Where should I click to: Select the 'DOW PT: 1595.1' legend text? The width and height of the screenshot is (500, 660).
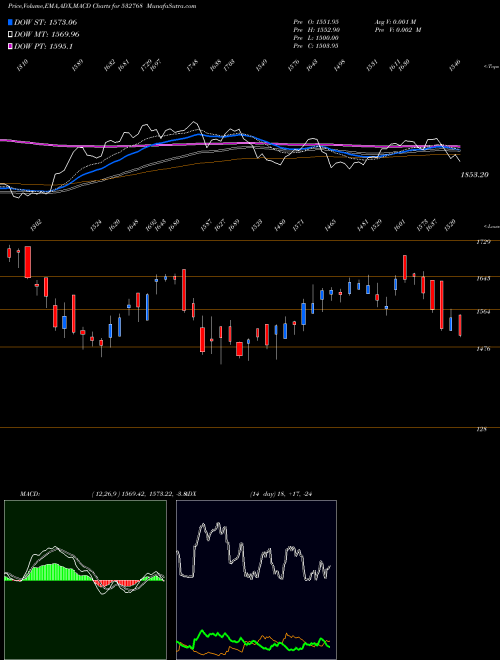click(x=43, y=46)
